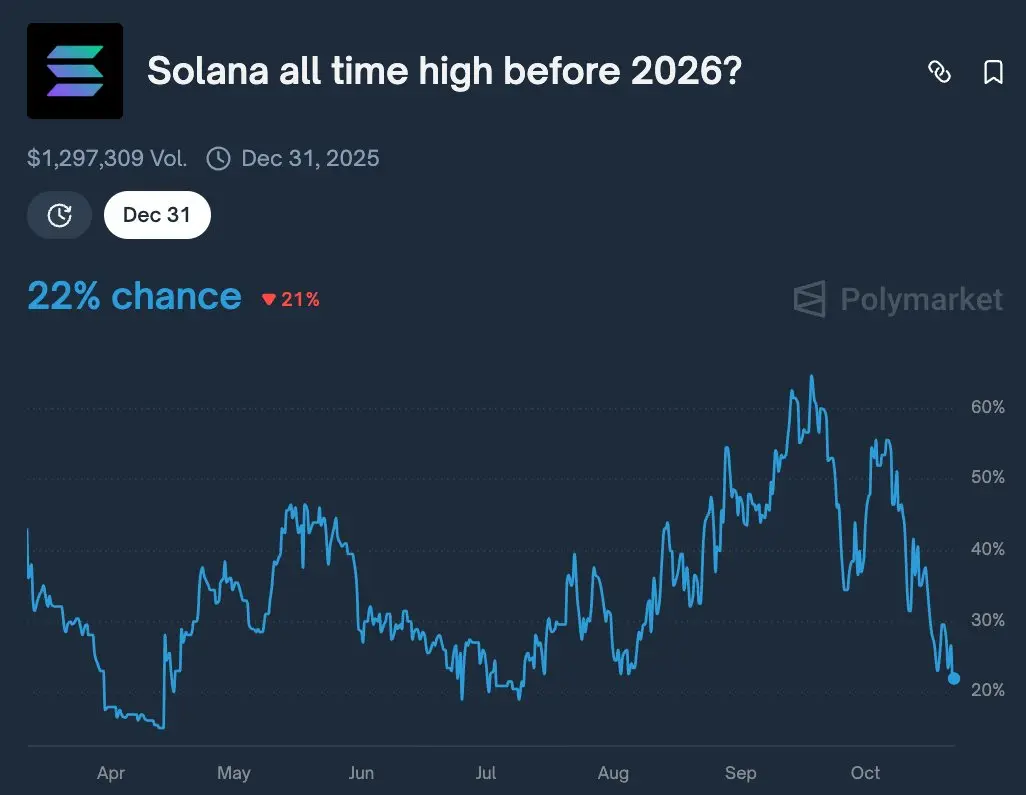Click the Solana logo thumbnail
Viewport: 1026px width, 795px height.
coord(75,72)
